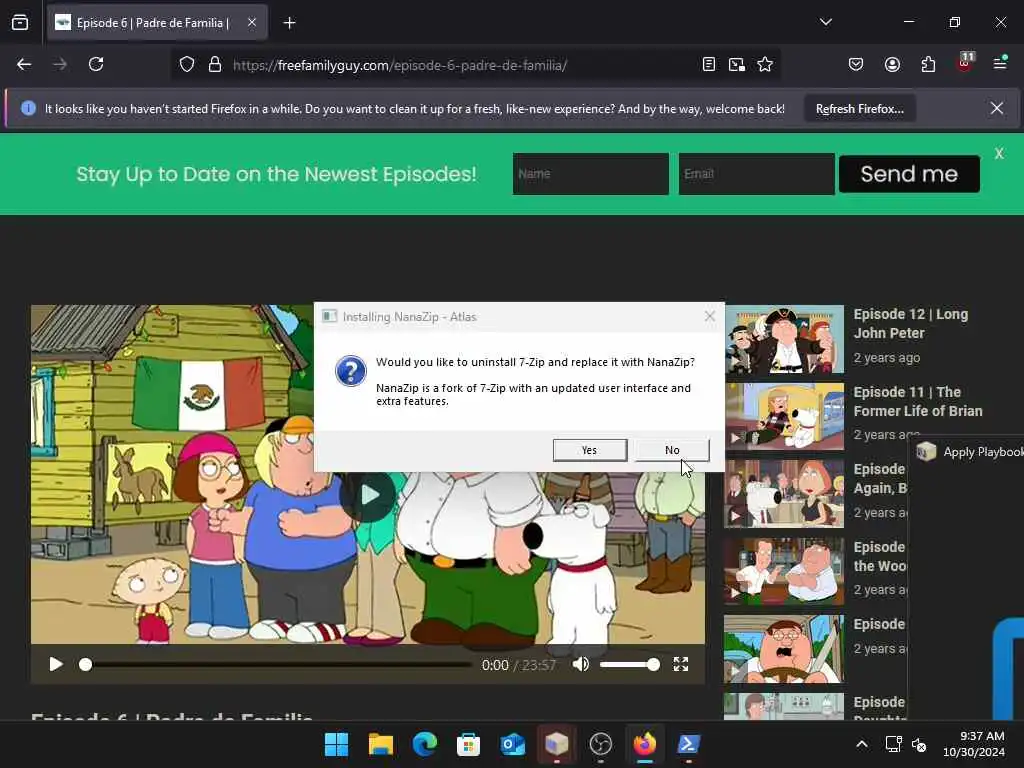Image resolution: width=1024 pixels, height=768 pixels.
Task: Click the Email input field
Action: [757, 174]
